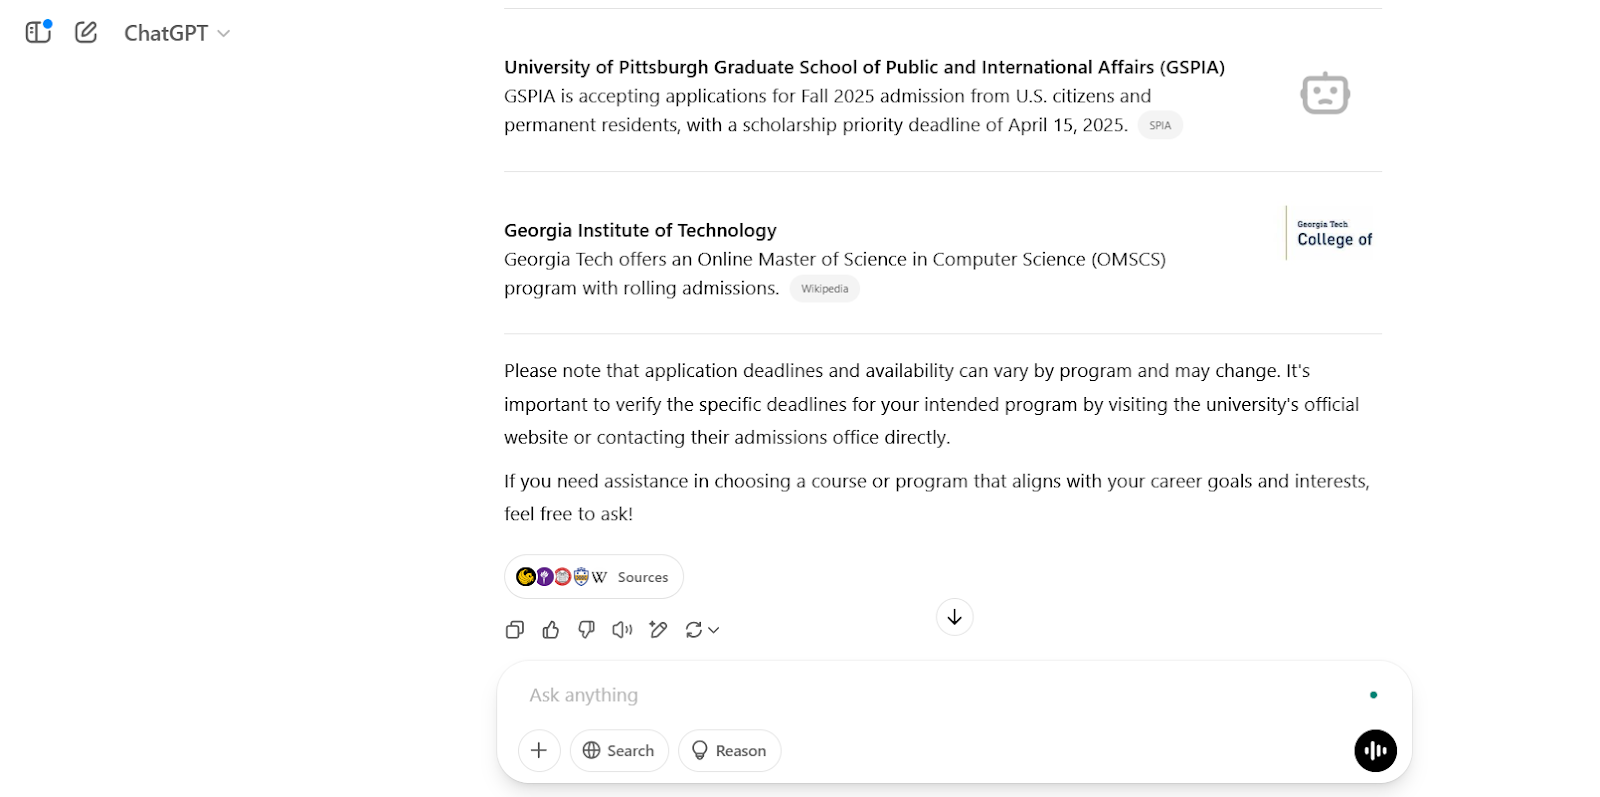Click the scroll-to-bottom arrow button
This screenshot has width=1600, height=797.
point(954,617)
